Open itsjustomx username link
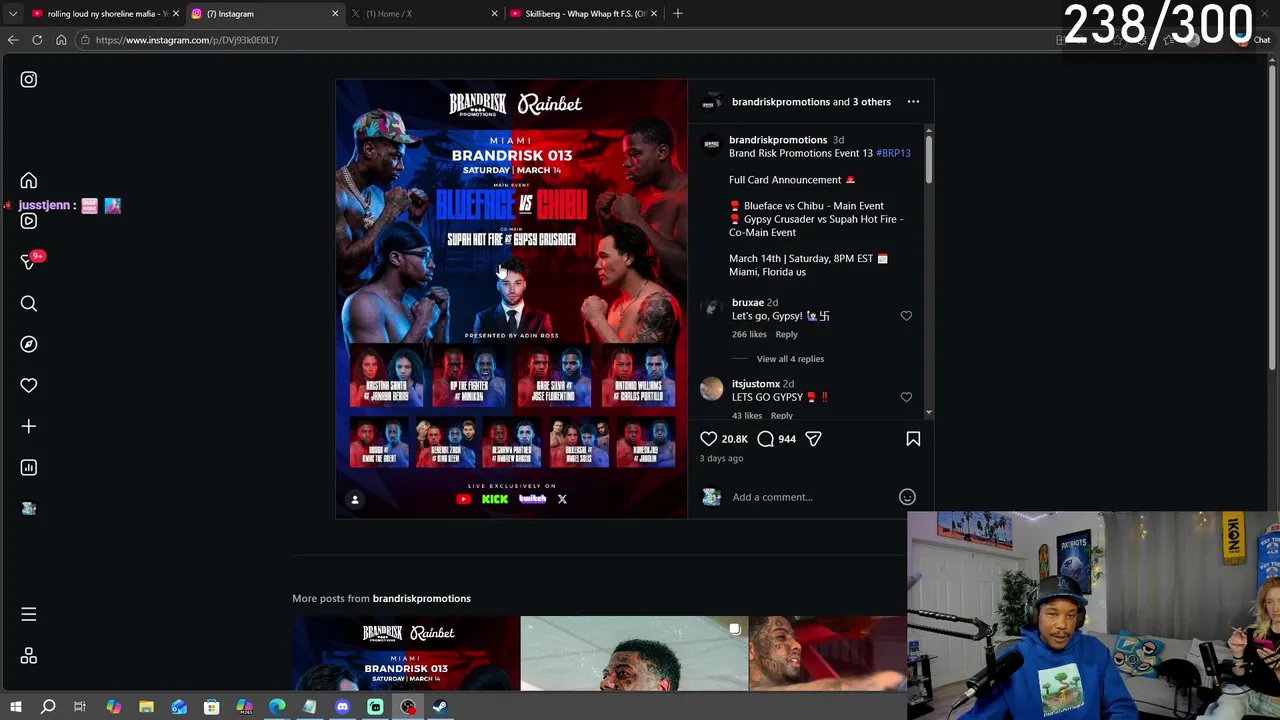 pos(755,383)
